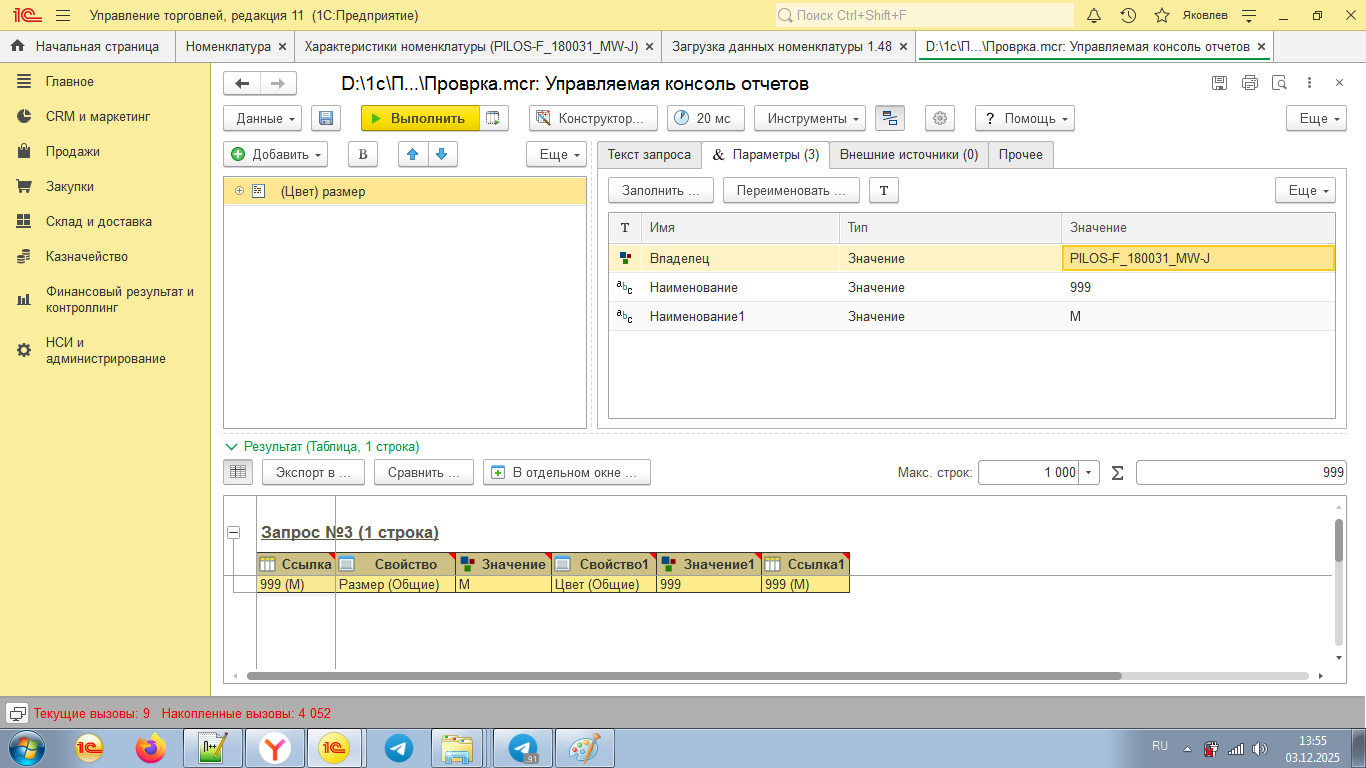Image resolution: width=1366 pixels, height=768 pixels.
Task: Switch to the Прочее tab
Action: (1021, 155)
